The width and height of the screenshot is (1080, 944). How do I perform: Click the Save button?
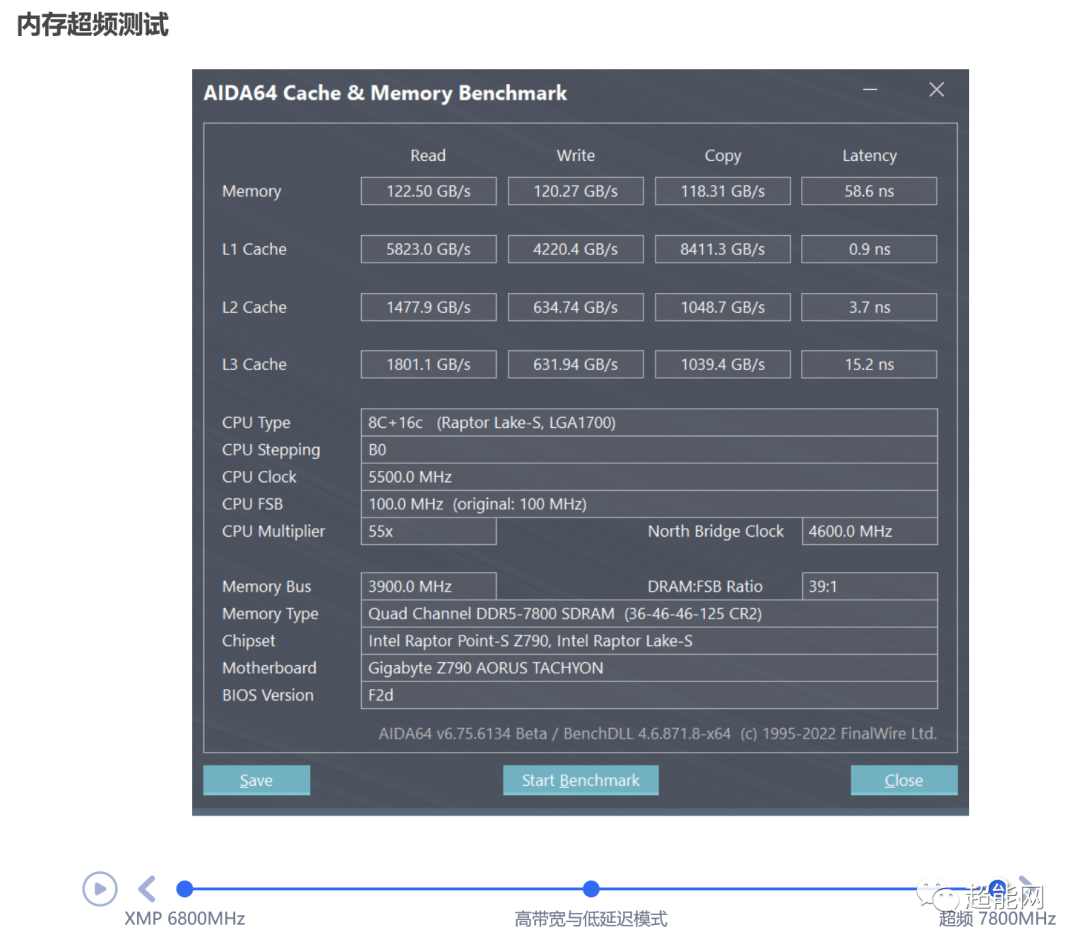tap(256, 780)
